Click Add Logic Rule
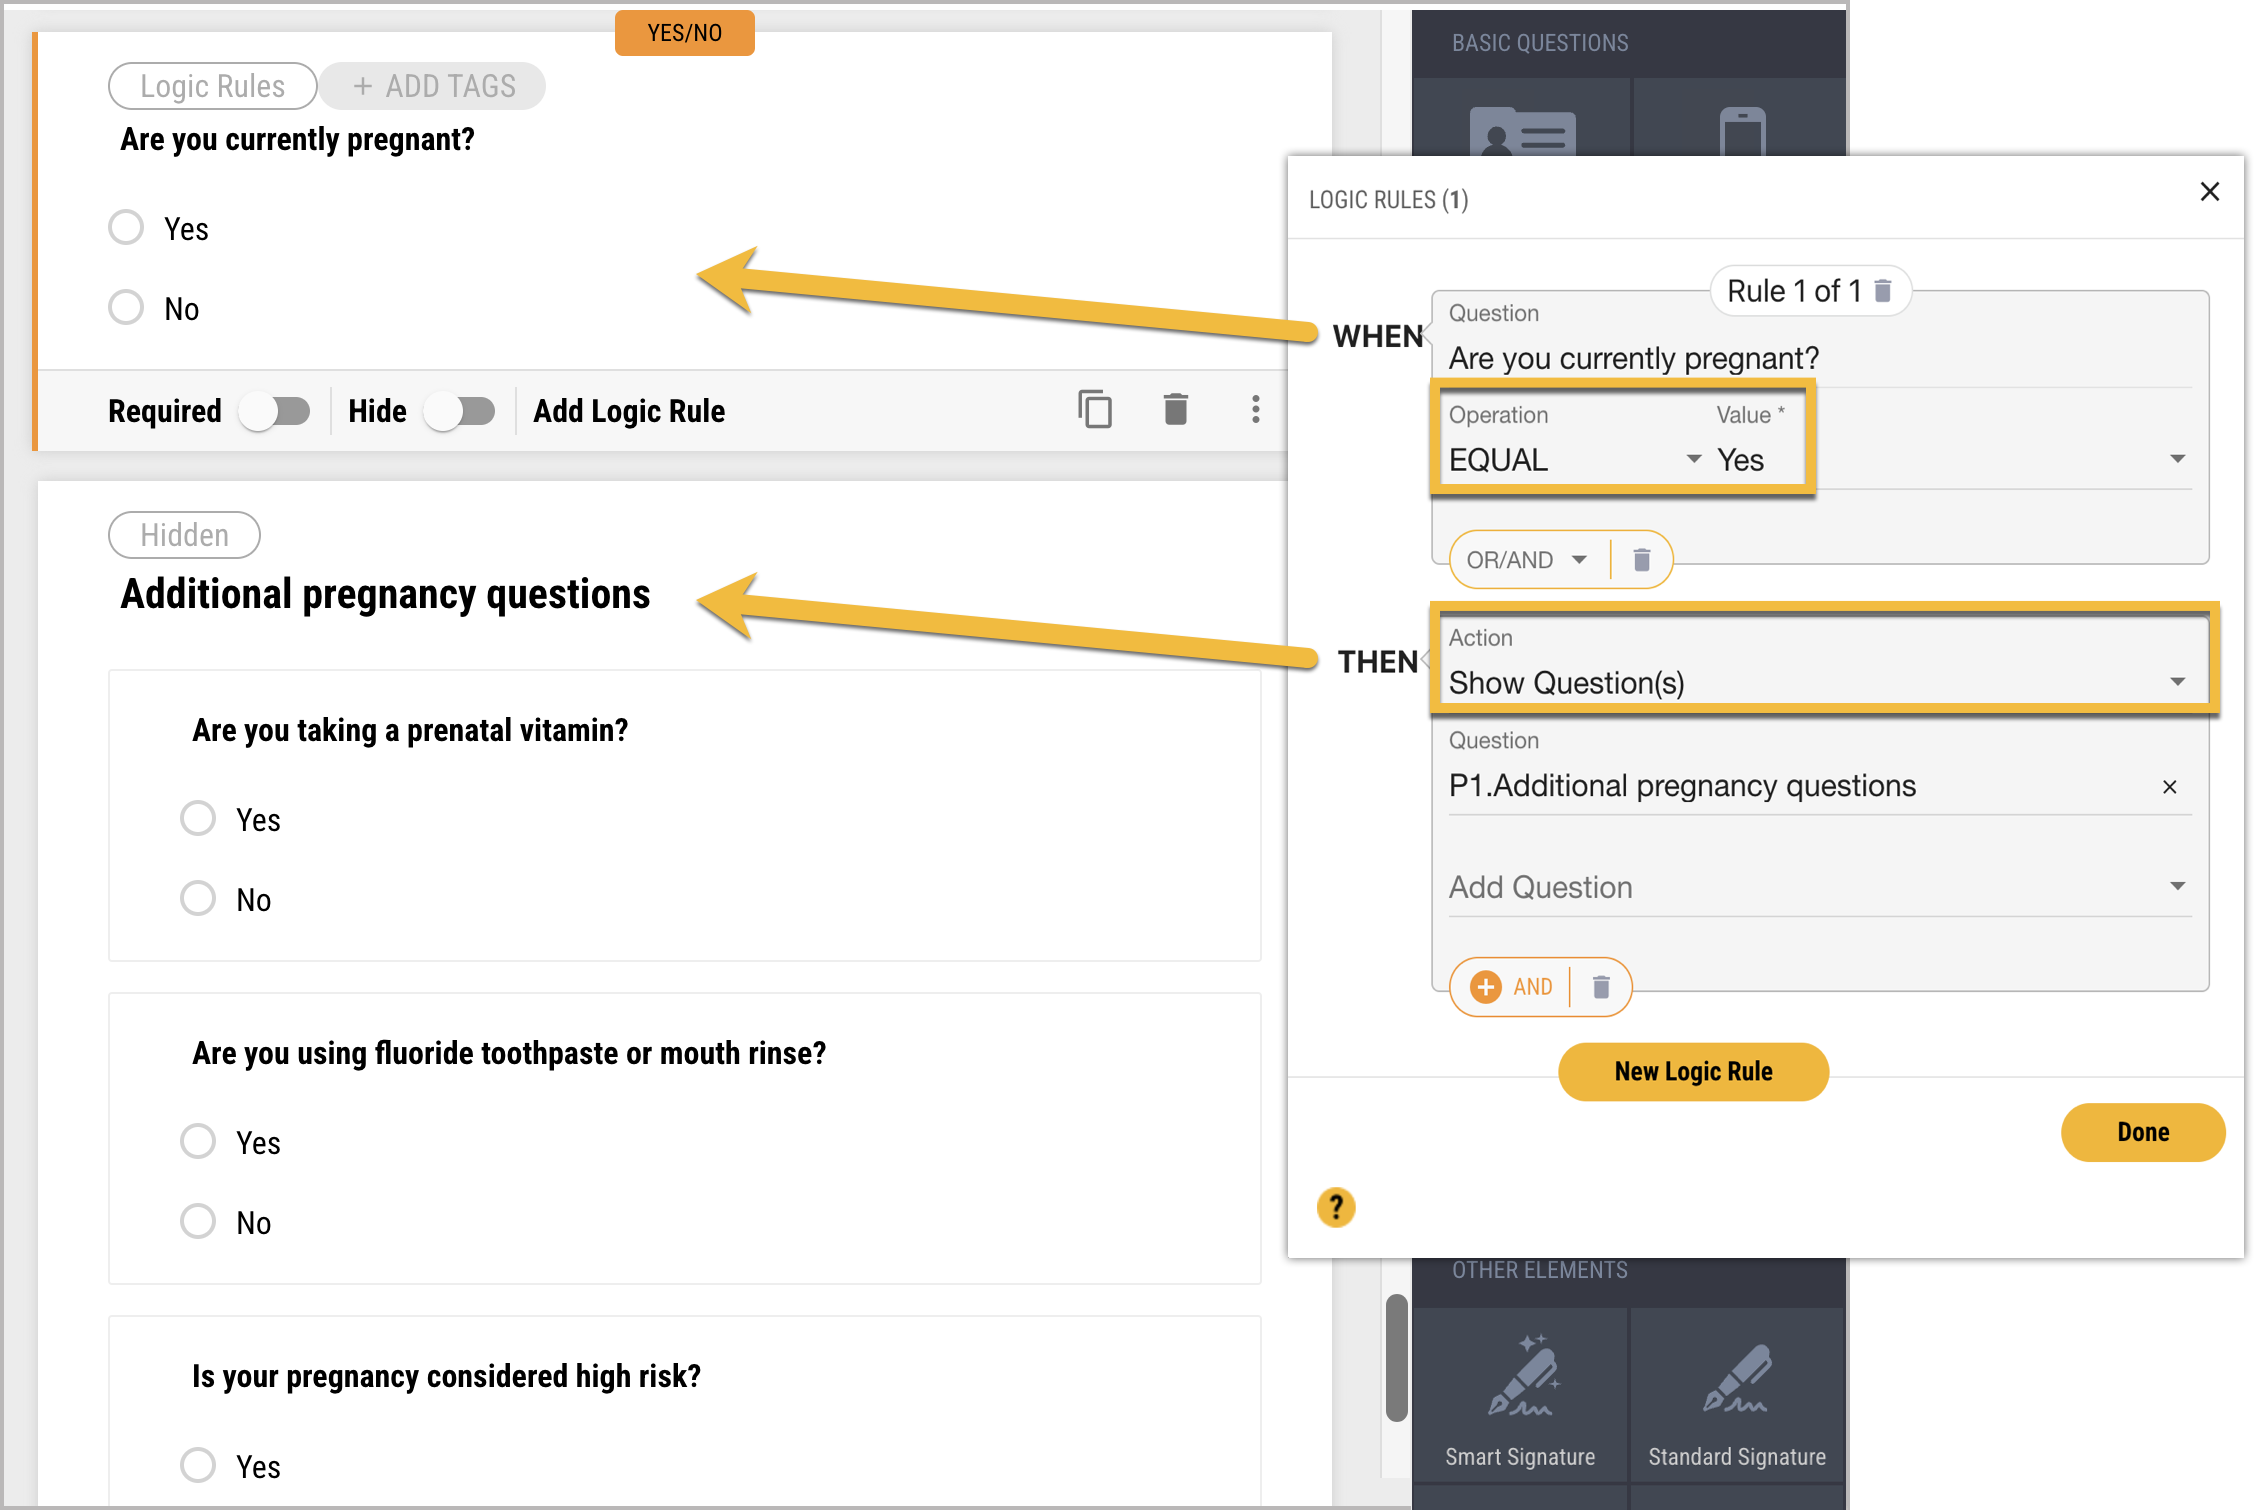2266x1510 pixels. (629, 411)
